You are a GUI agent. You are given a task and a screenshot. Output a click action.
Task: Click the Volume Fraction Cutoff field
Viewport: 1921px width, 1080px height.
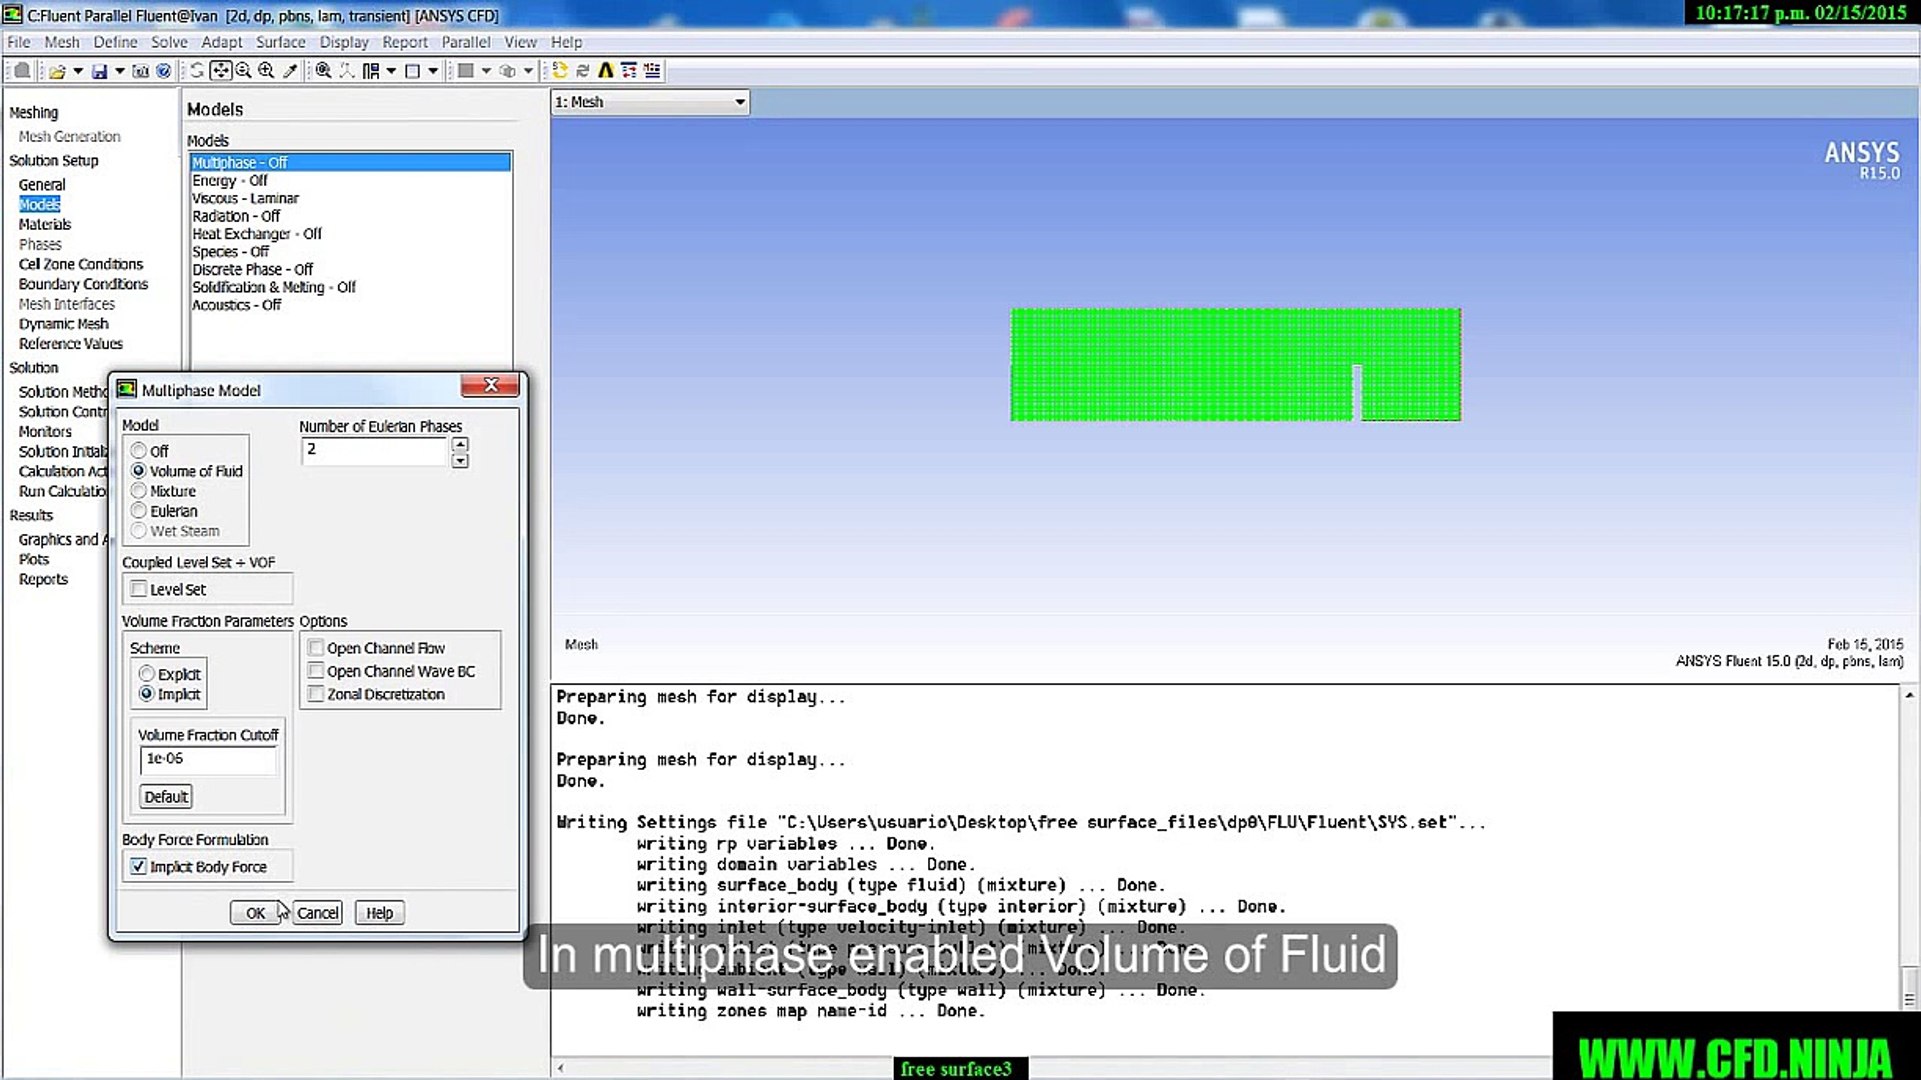click(207, 759)
